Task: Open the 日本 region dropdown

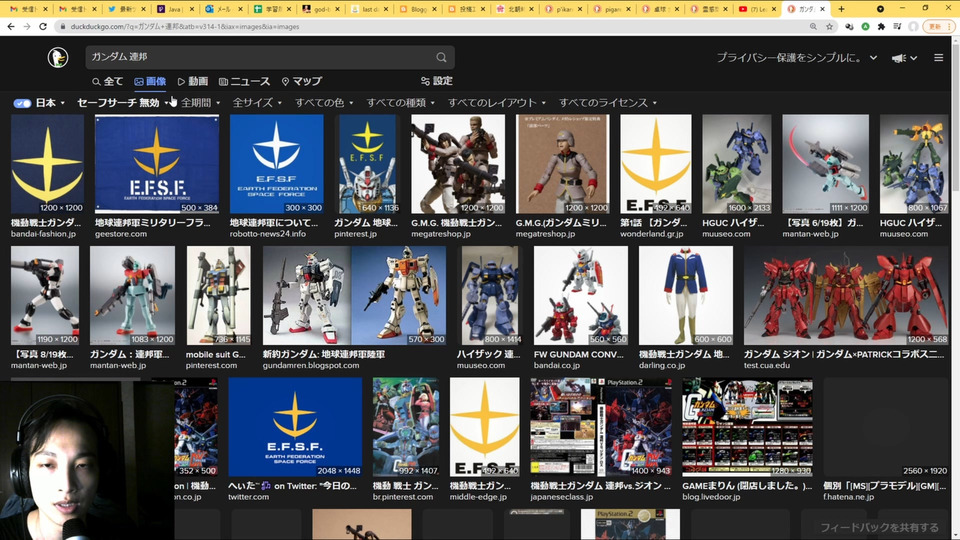Action: (x=50, y=103)
